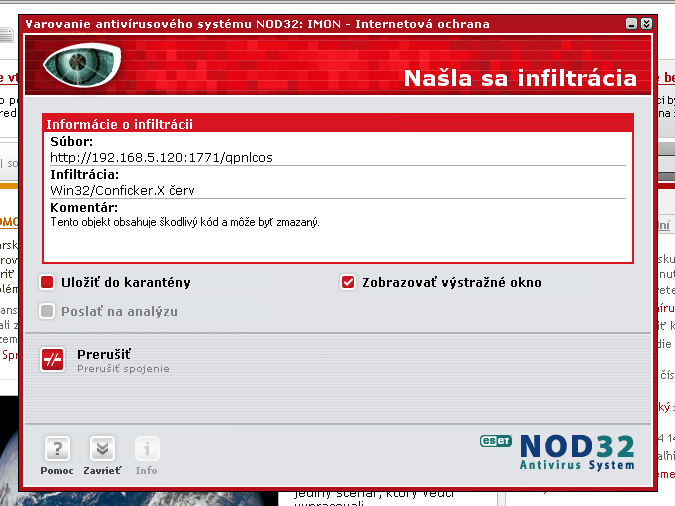Click the greyed-out Info icon
The image size is (675, 506).
point(147,448)
